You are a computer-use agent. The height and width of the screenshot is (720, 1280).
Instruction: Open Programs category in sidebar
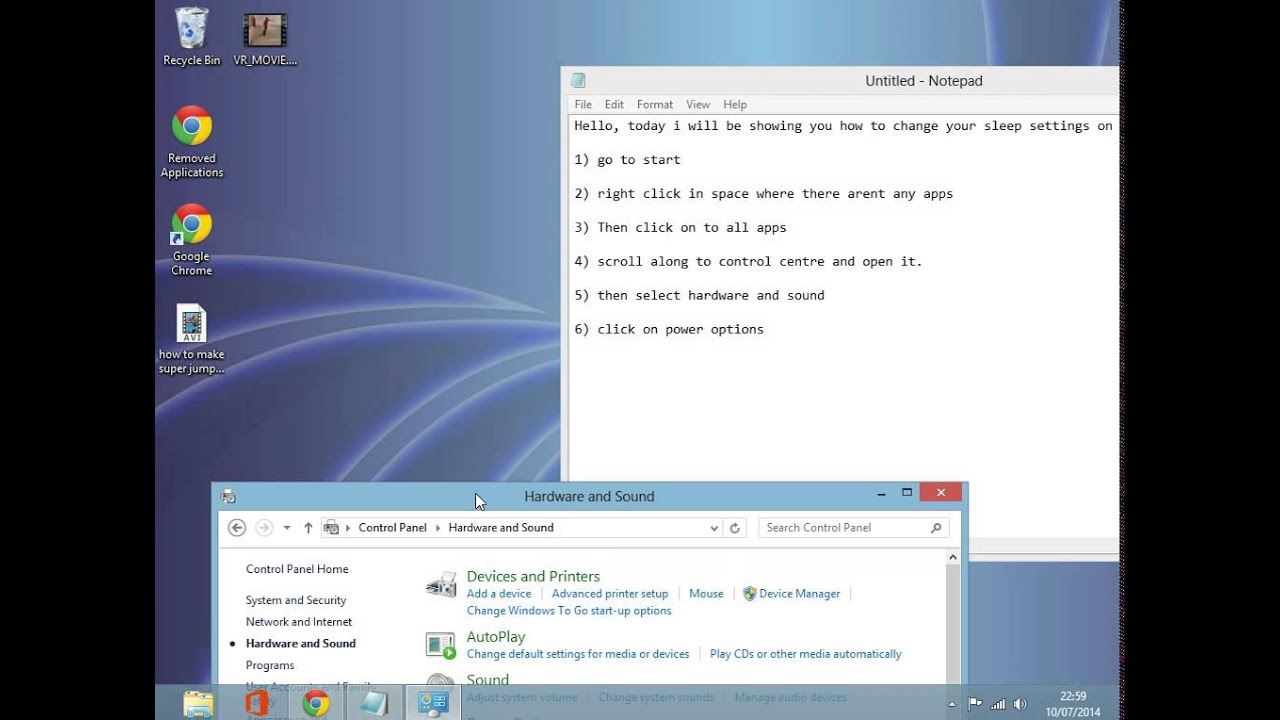click(270, 665)
